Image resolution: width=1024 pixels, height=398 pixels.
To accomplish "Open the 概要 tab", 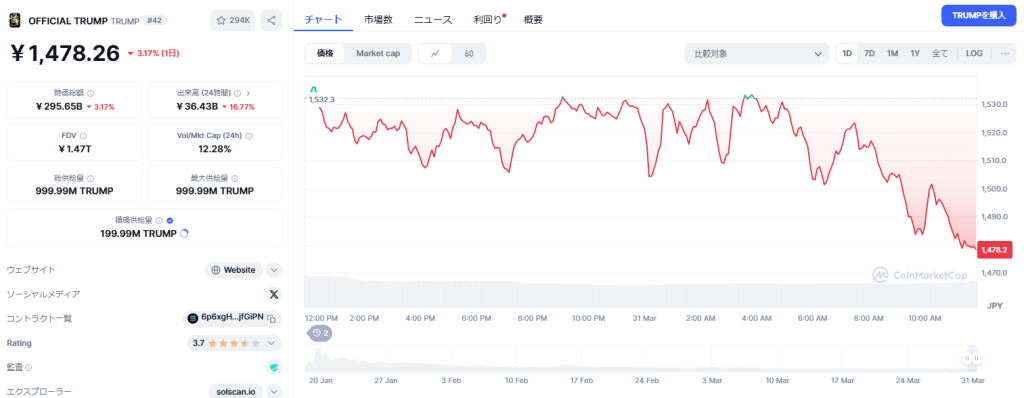I will coord(533,19).
